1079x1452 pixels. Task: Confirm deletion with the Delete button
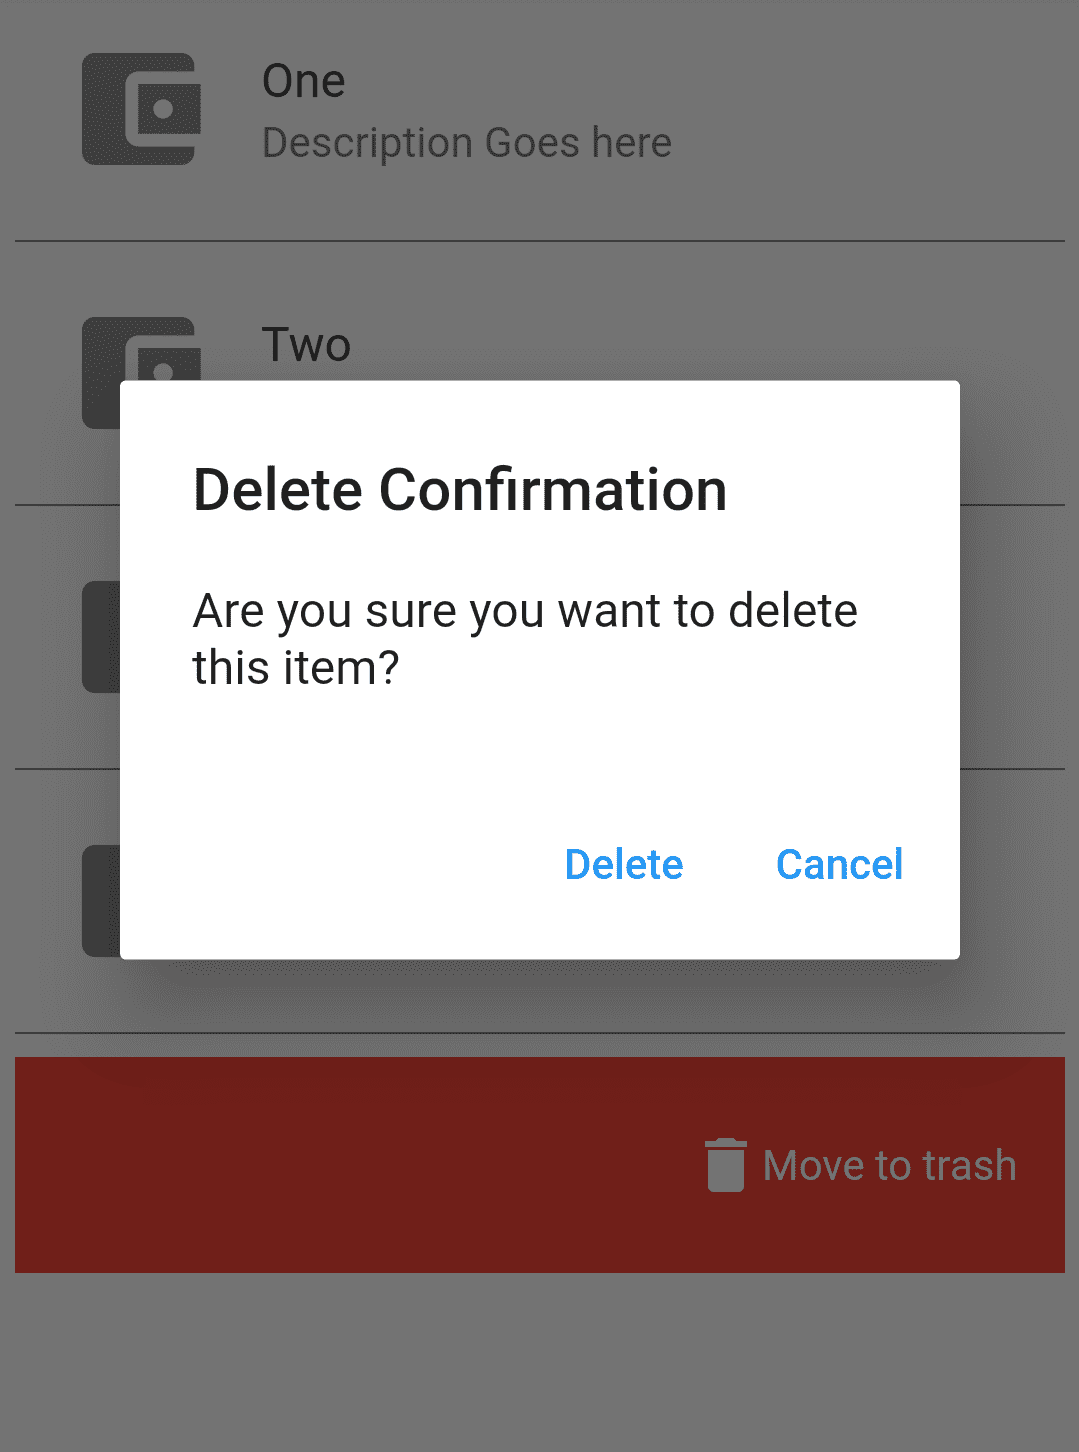click(x=624, y=864)
